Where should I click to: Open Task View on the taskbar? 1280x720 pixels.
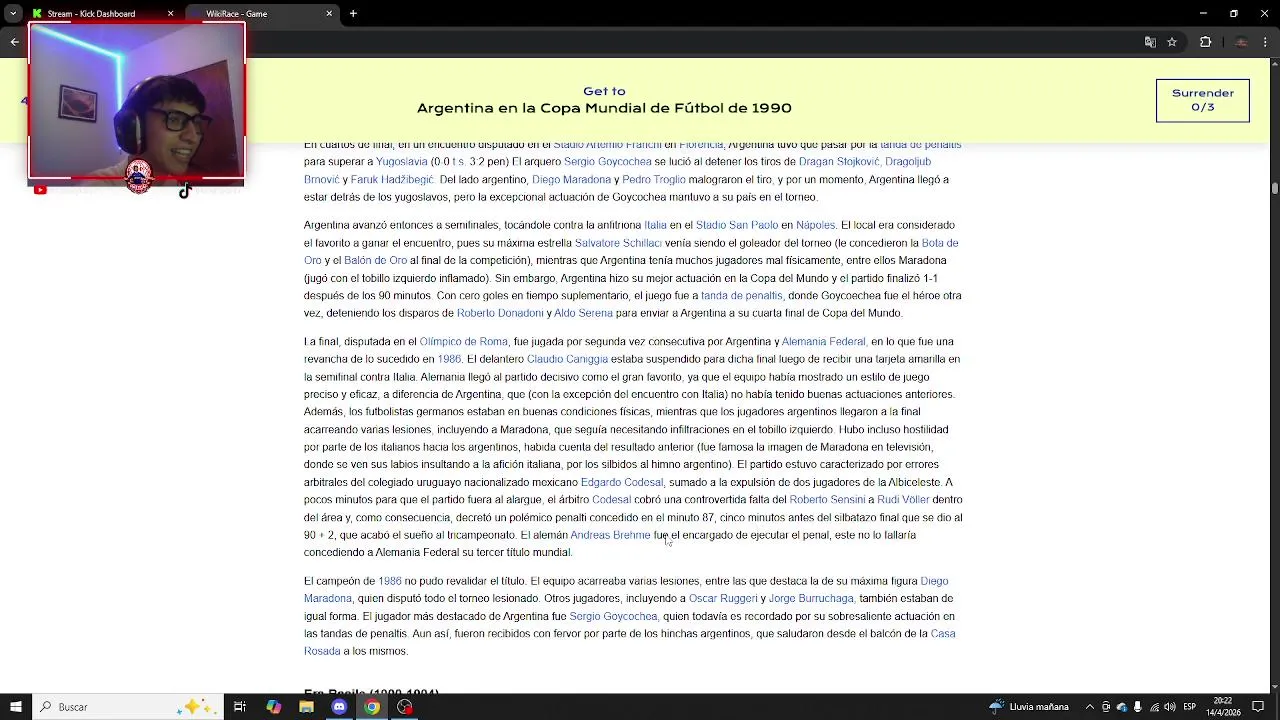[240, 707]
